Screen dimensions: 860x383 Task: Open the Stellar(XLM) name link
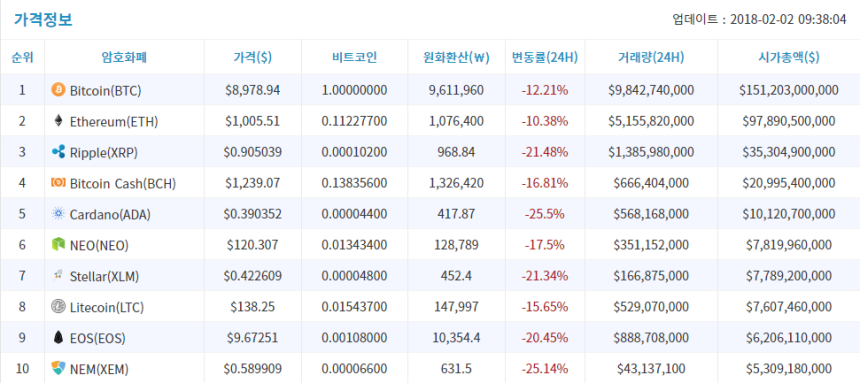coord(104,277)
